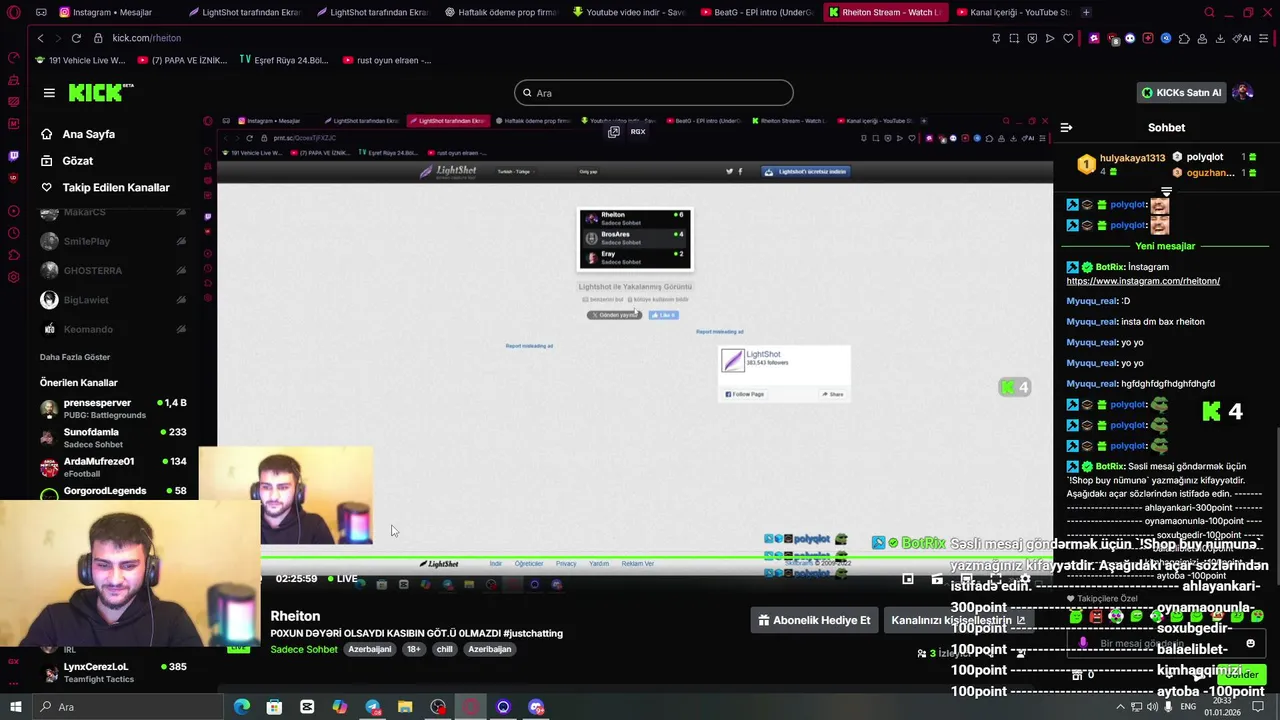Image resolution: width=1280 pixels, height=720 pixels.
Task: Click KICKs Satın Al button
Action: (1181, 93)
